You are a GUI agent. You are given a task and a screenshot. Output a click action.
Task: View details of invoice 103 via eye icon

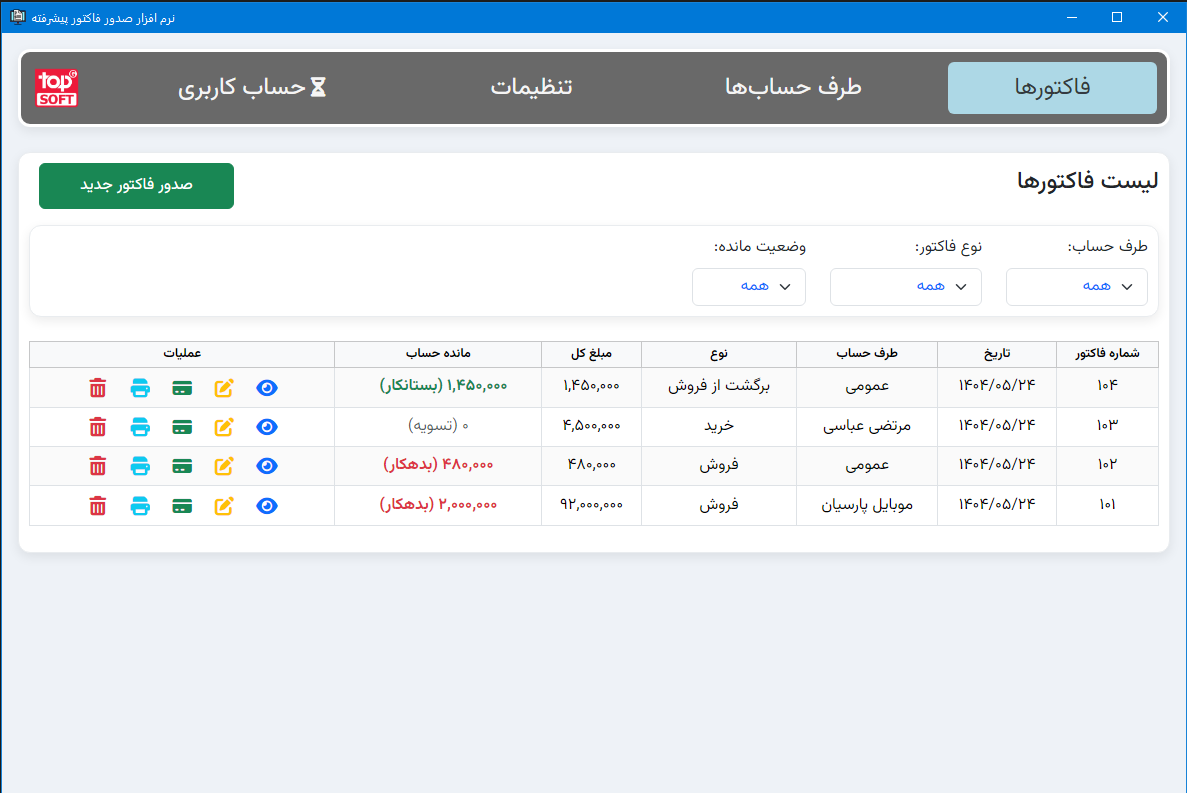pos(266,426)
